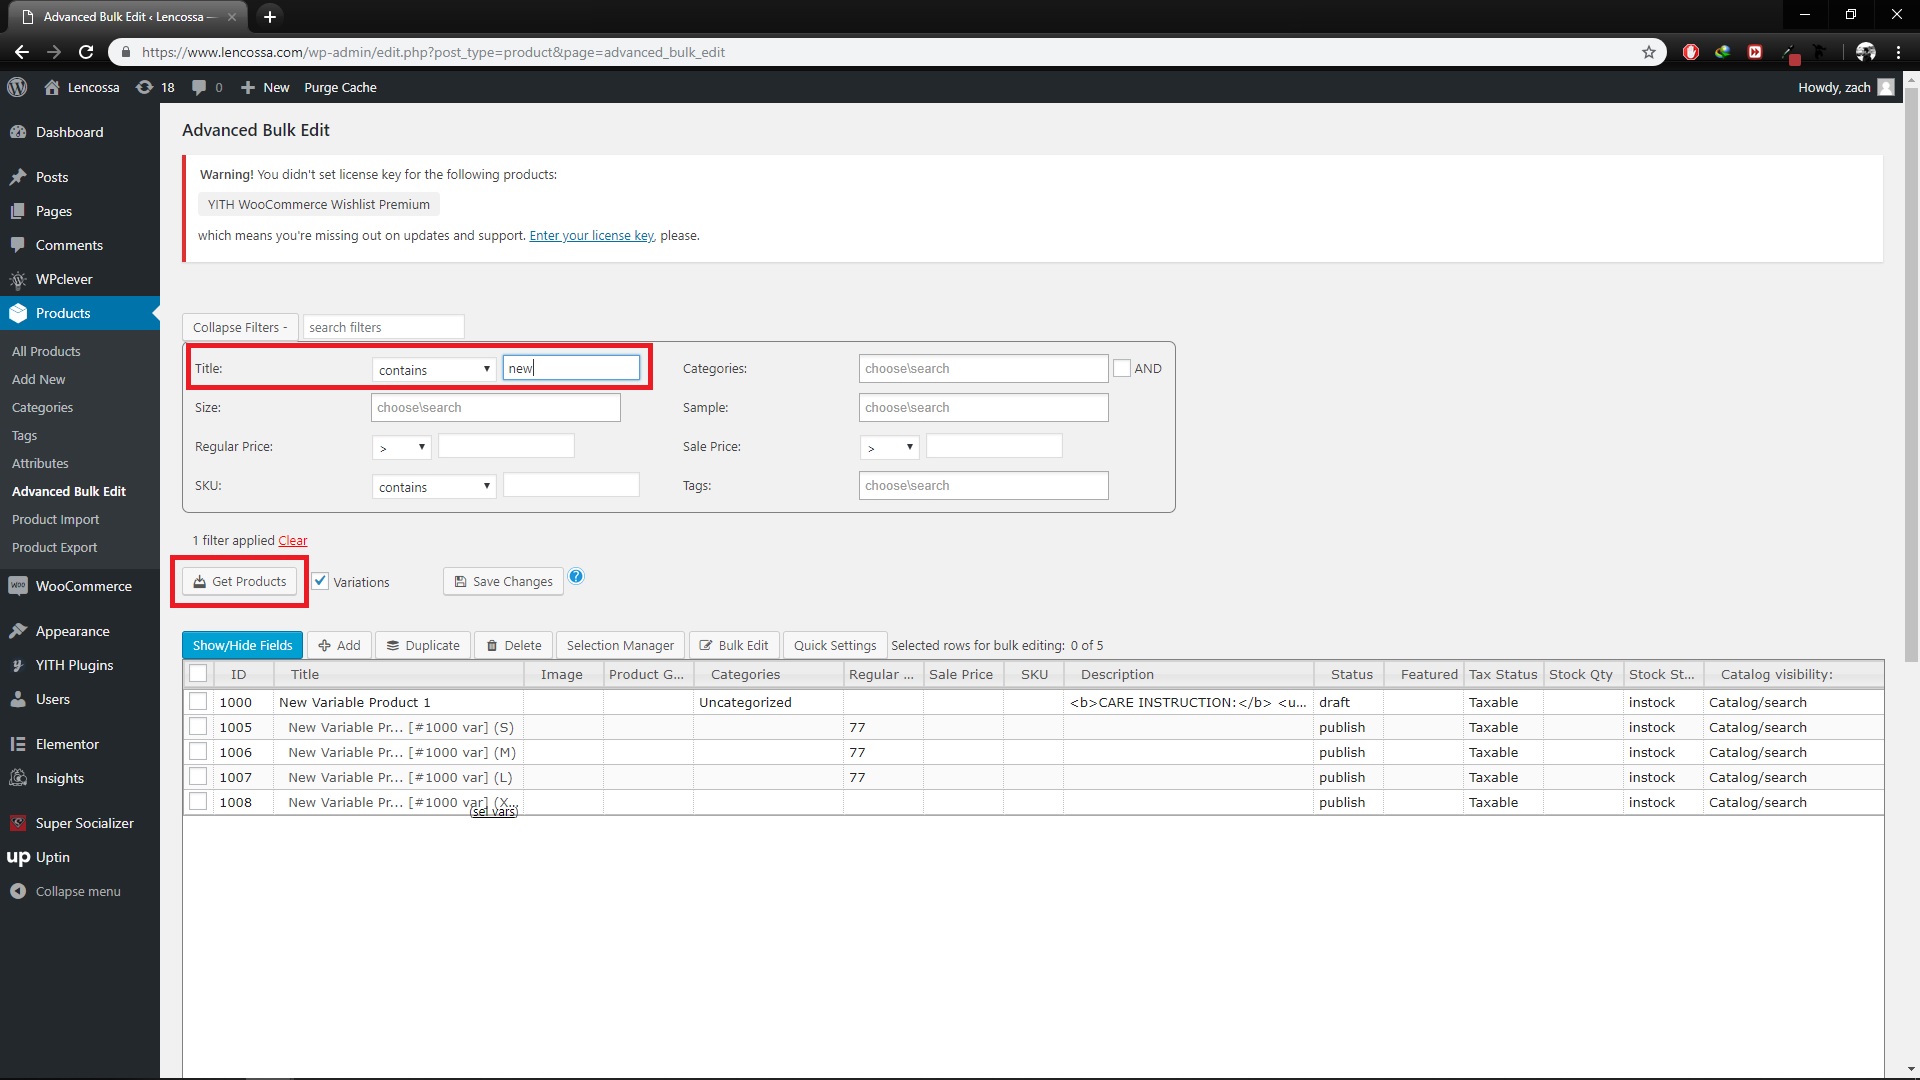Screen dimensions: 1920x1080
Task: Select row checkbox for product 1008
Action: pyautogui.click(x=198, y=802)
